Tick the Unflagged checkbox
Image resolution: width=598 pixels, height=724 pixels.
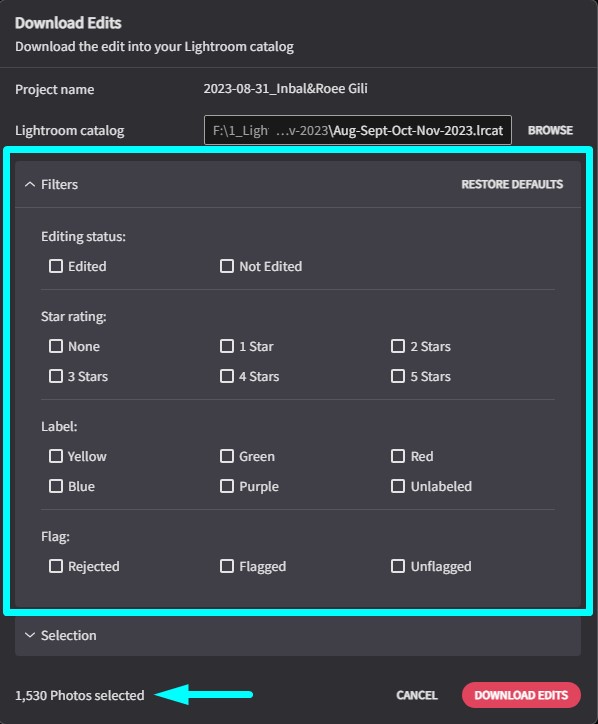pos(398,567)
